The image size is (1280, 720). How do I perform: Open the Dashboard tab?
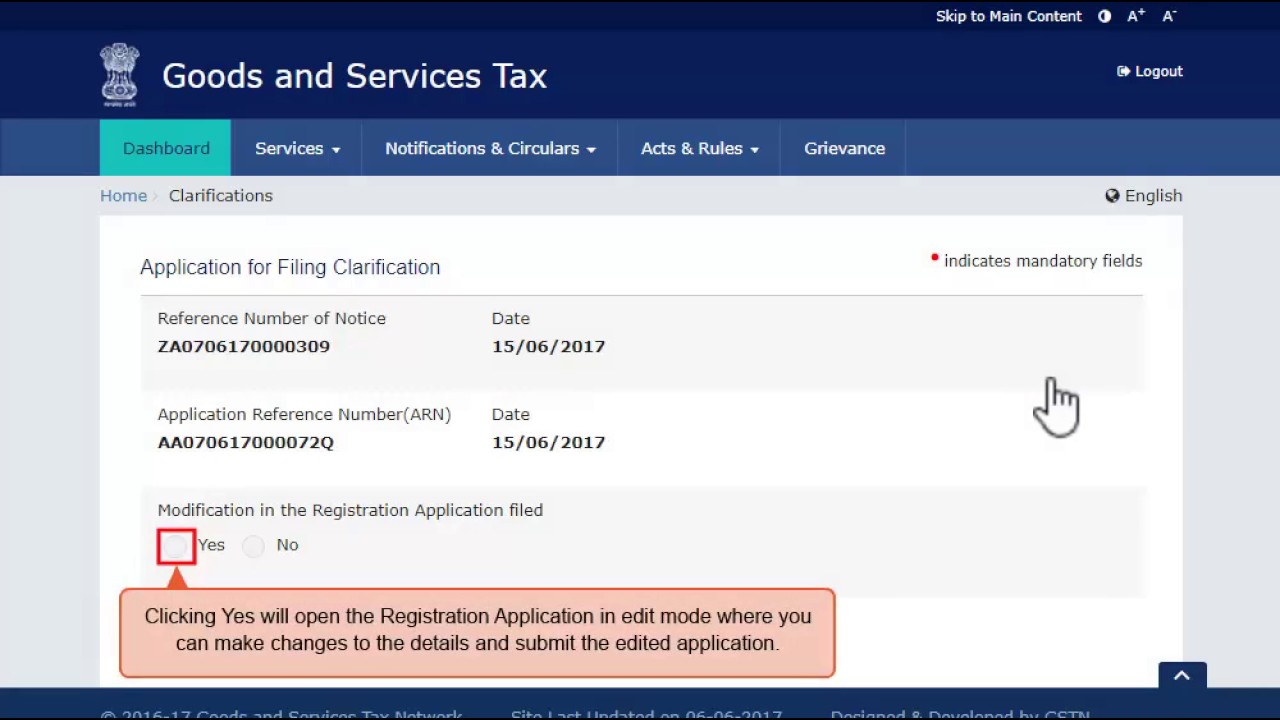[166, 148]
